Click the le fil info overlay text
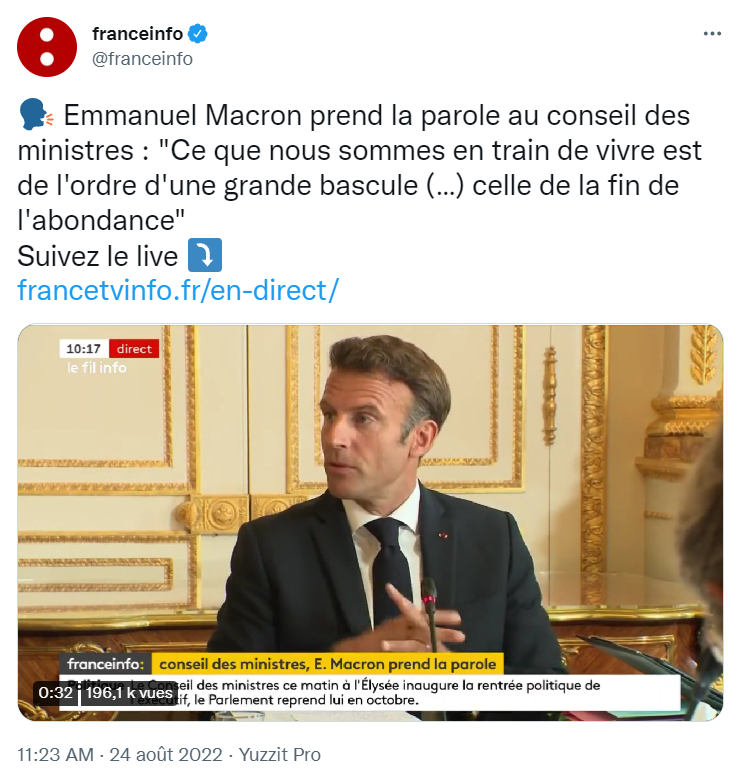737x776 pixels. 97,368
